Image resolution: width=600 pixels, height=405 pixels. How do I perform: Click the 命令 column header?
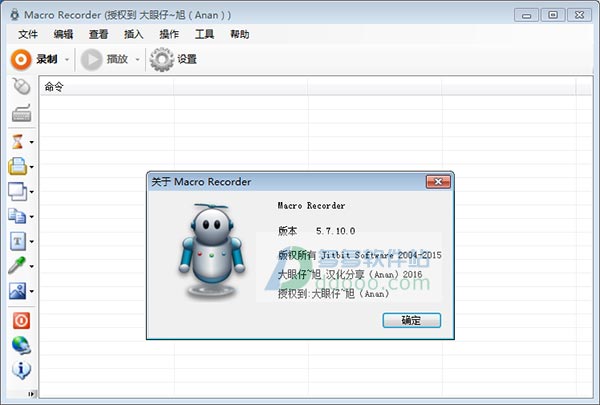click(107, 87)
